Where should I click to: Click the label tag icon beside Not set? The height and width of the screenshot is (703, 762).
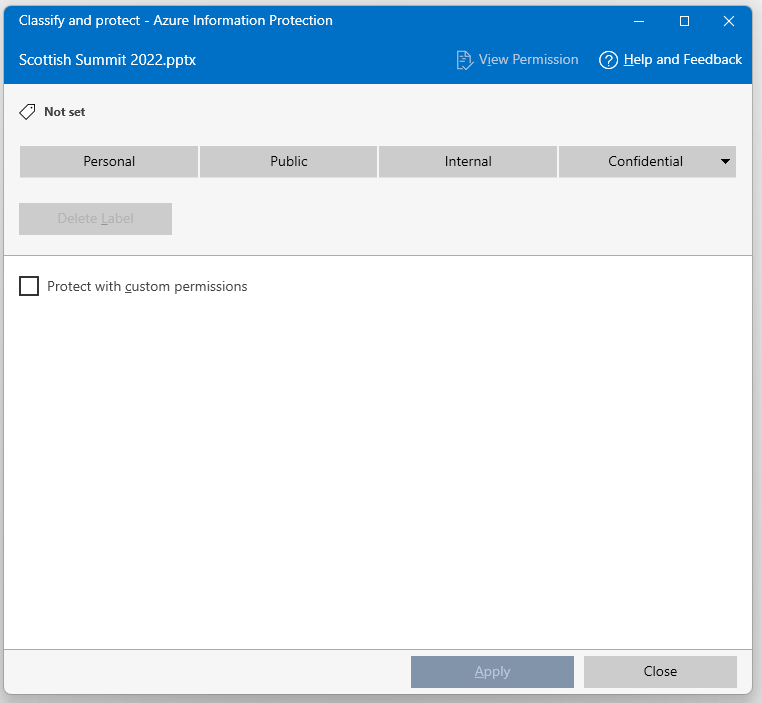click(28, 112)
